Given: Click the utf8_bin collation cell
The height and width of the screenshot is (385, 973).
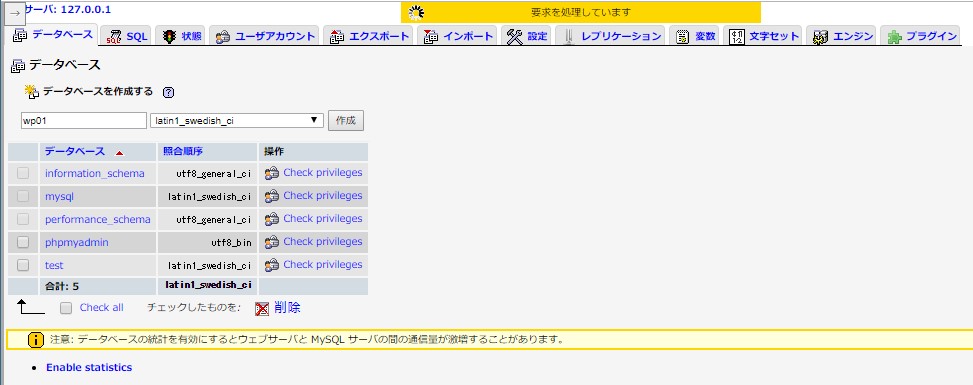Looking at the screenshot, I should 207,242.
